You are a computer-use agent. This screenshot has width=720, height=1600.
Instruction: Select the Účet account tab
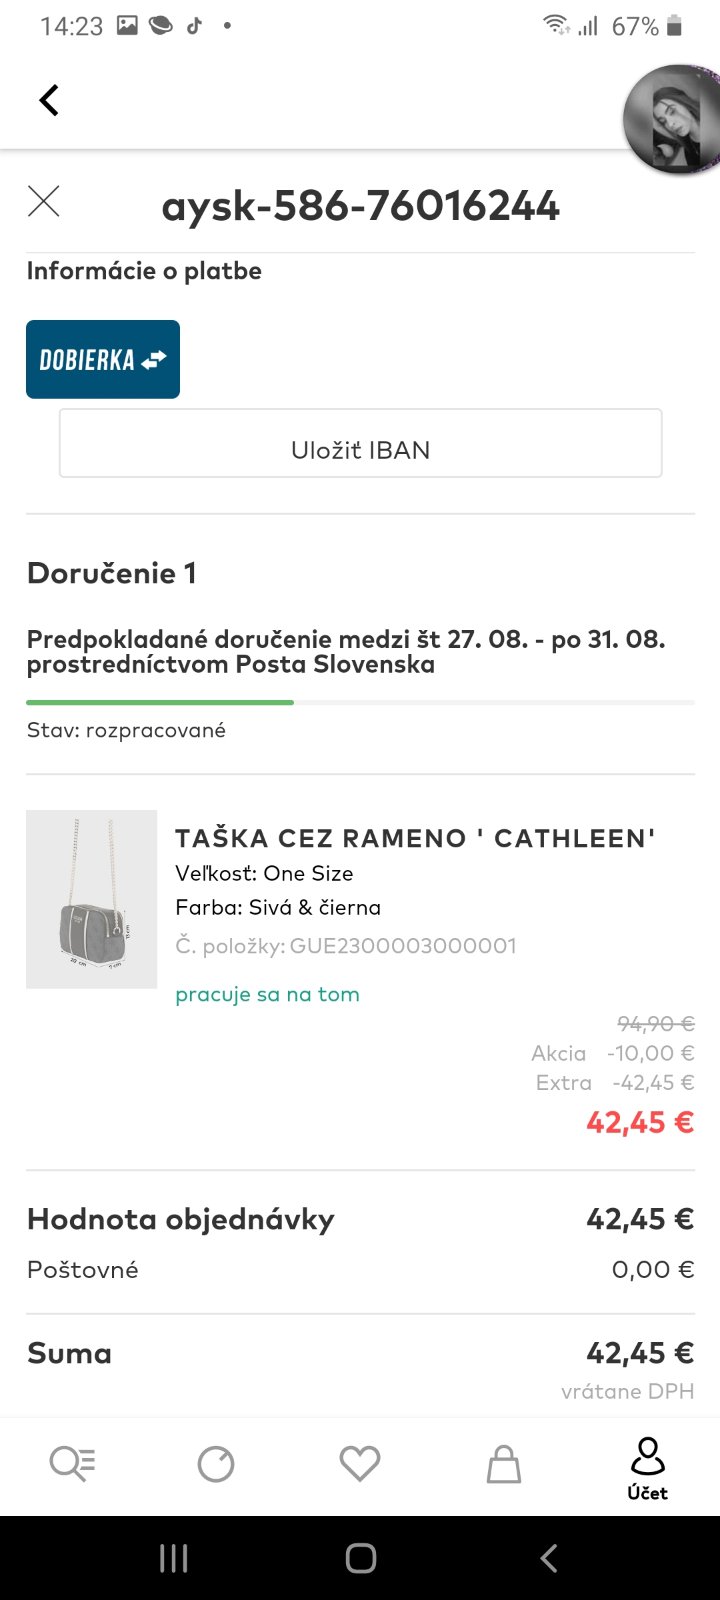coord(647,1469)
